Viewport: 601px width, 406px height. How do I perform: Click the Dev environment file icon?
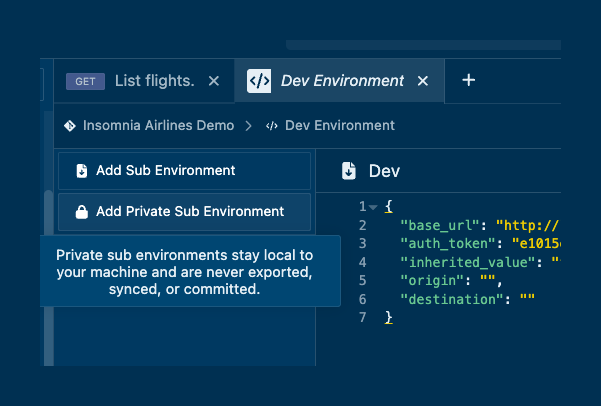[x=349, y=171]
